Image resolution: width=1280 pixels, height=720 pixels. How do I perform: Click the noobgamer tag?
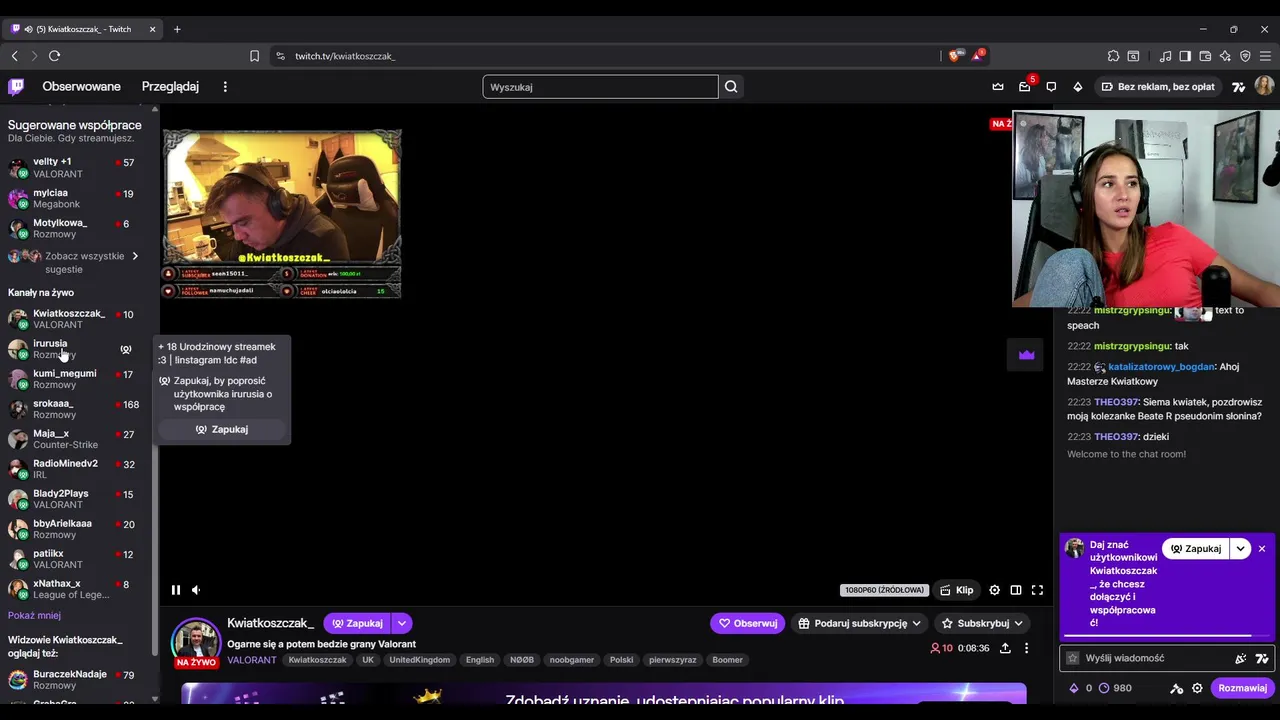(x=571, y=660)
